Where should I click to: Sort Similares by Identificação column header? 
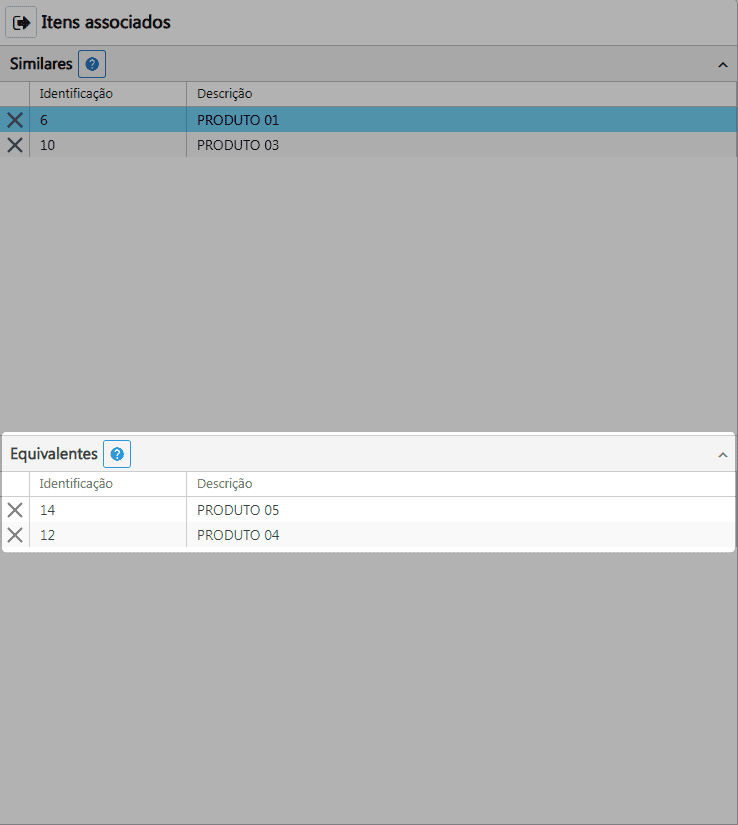[76, 94]
